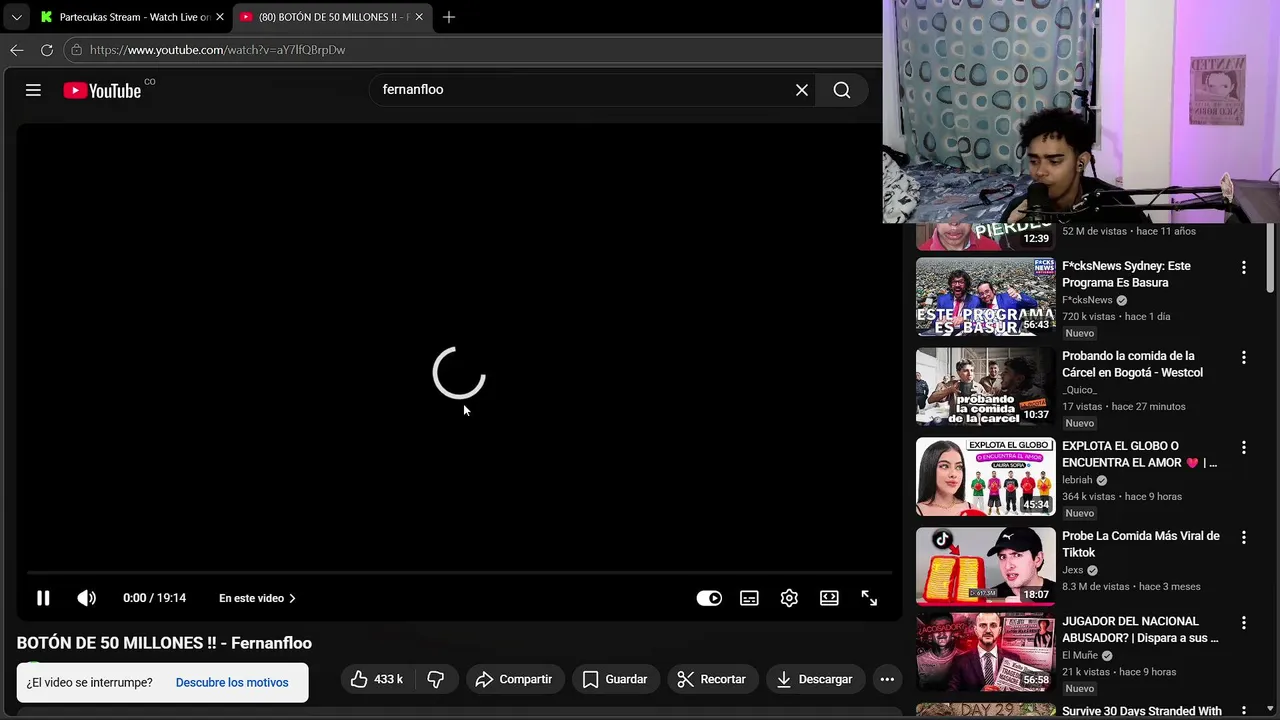The image size is (1280, 720).
Task: Open title 'F*cksNews Sydney: Este Programa Es Basura'
Action: tap(1126, 274)
